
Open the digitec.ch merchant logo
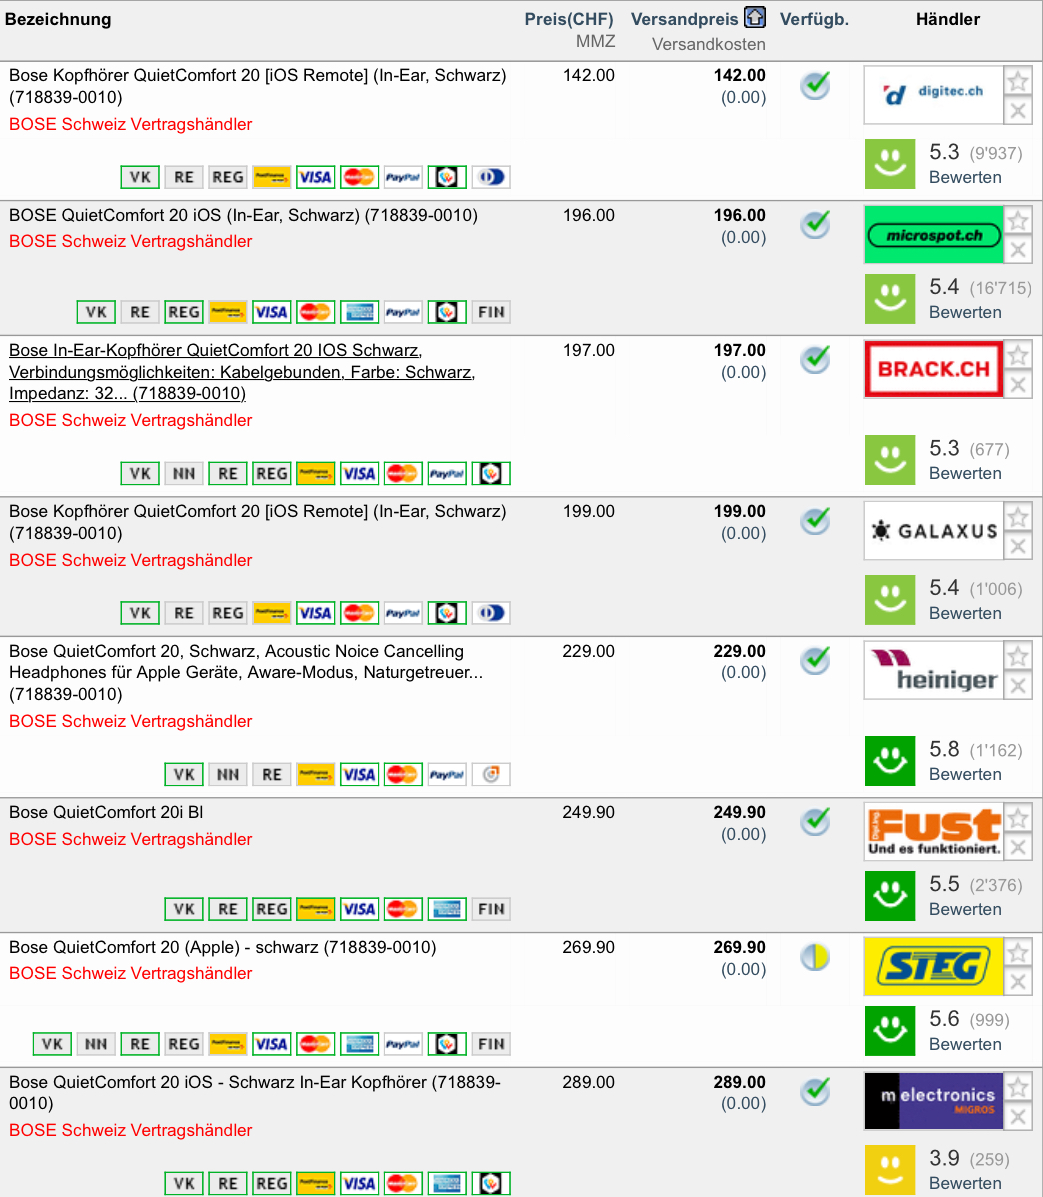933,94
